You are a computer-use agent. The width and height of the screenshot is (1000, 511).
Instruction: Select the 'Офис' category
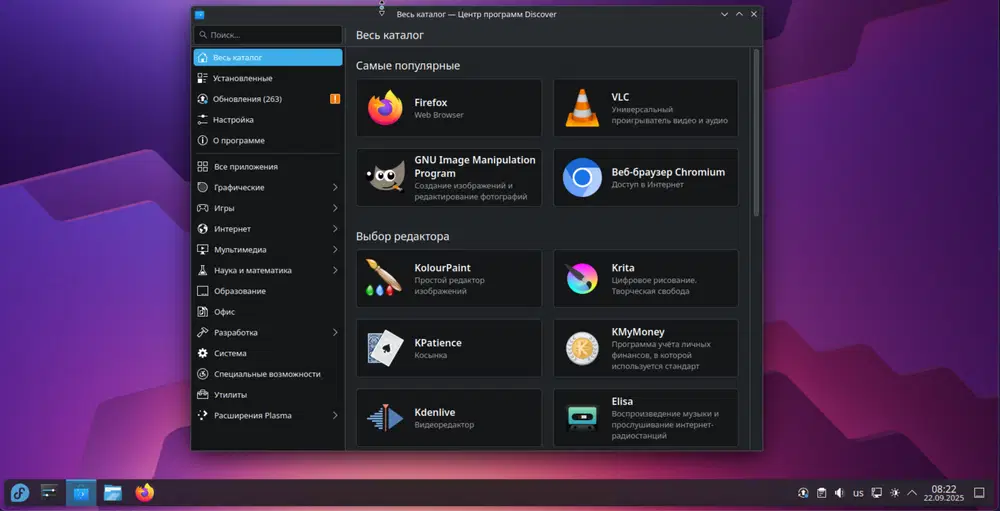(x=268, y=312)
